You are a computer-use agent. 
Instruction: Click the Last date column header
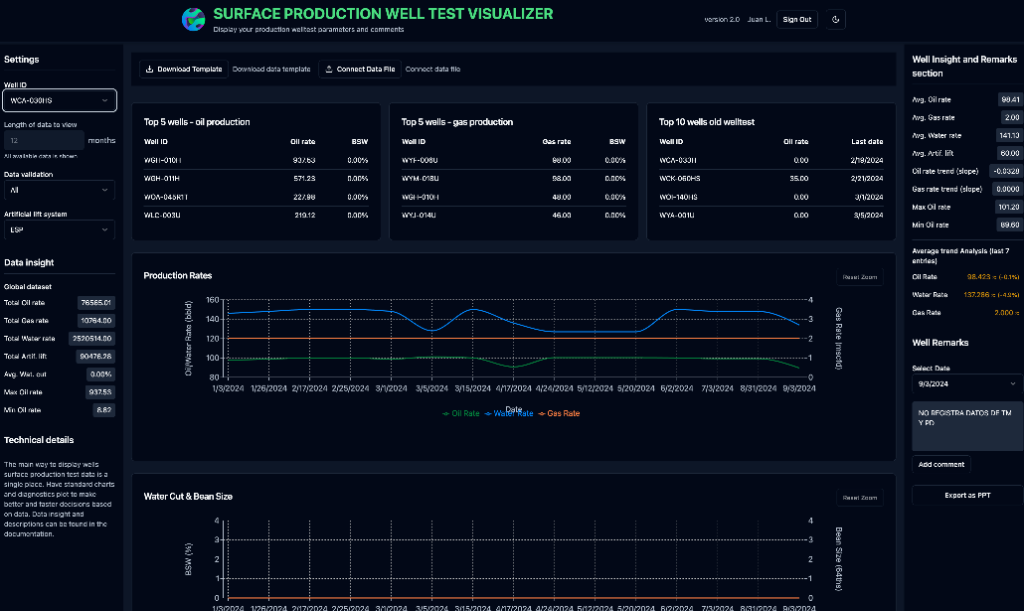(867, 142)
